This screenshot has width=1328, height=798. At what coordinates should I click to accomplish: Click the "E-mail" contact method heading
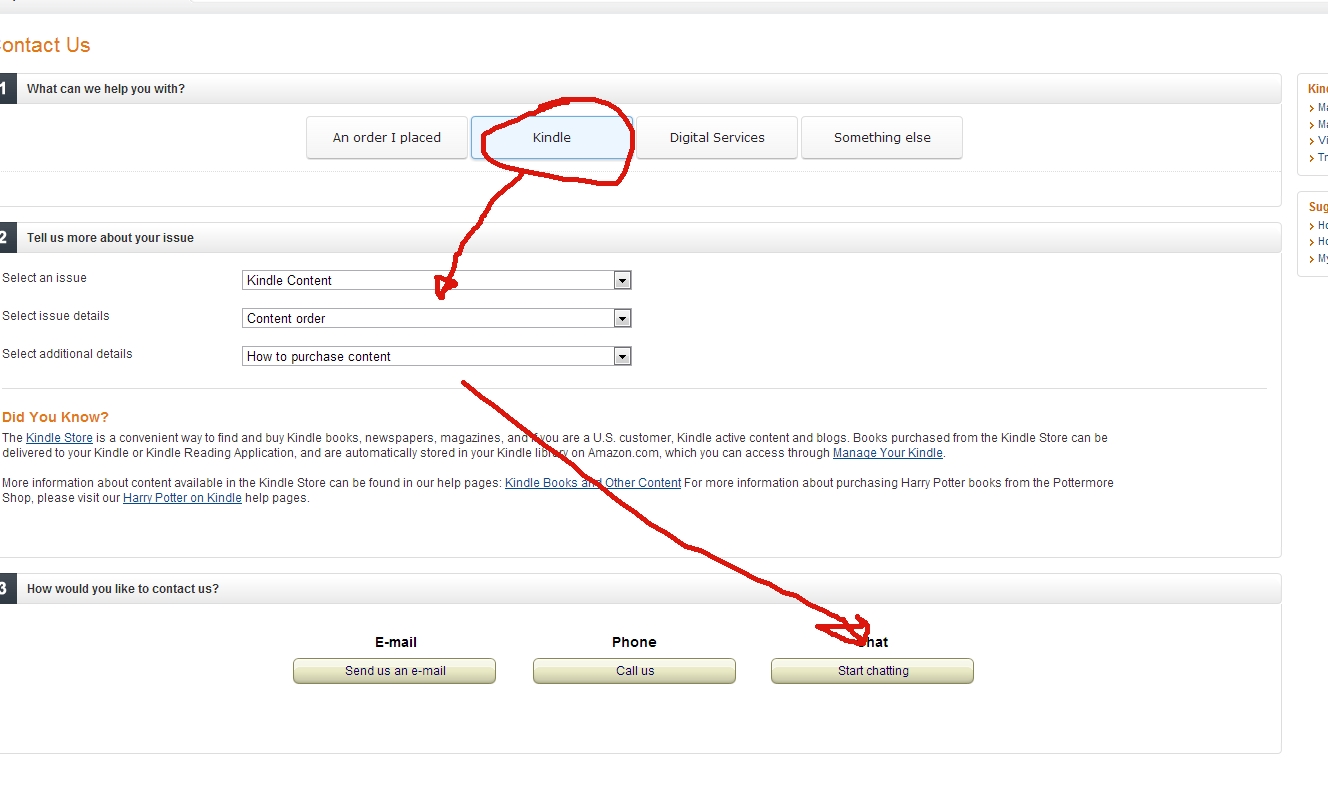(396, 642)
